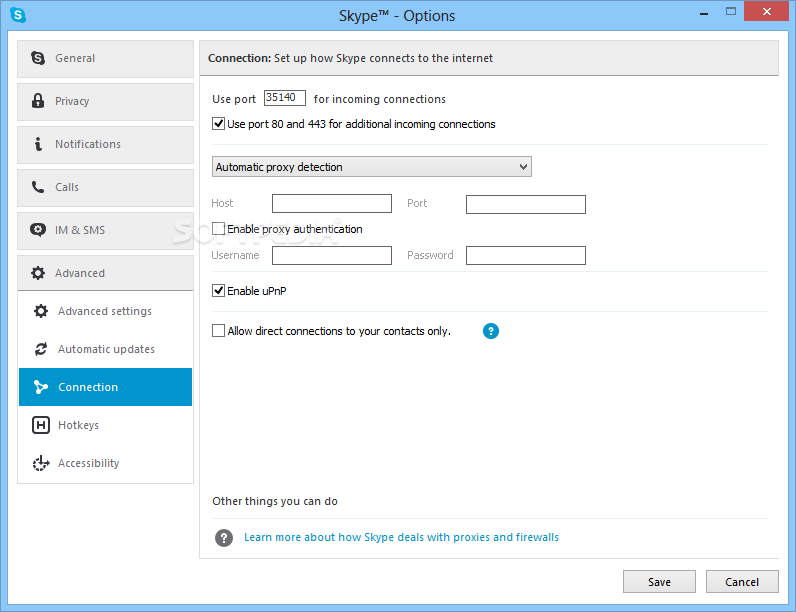The height and width of the screenshot is (612, 796).
Task: Select the Connection sub-item
Action: pos(106,387)
